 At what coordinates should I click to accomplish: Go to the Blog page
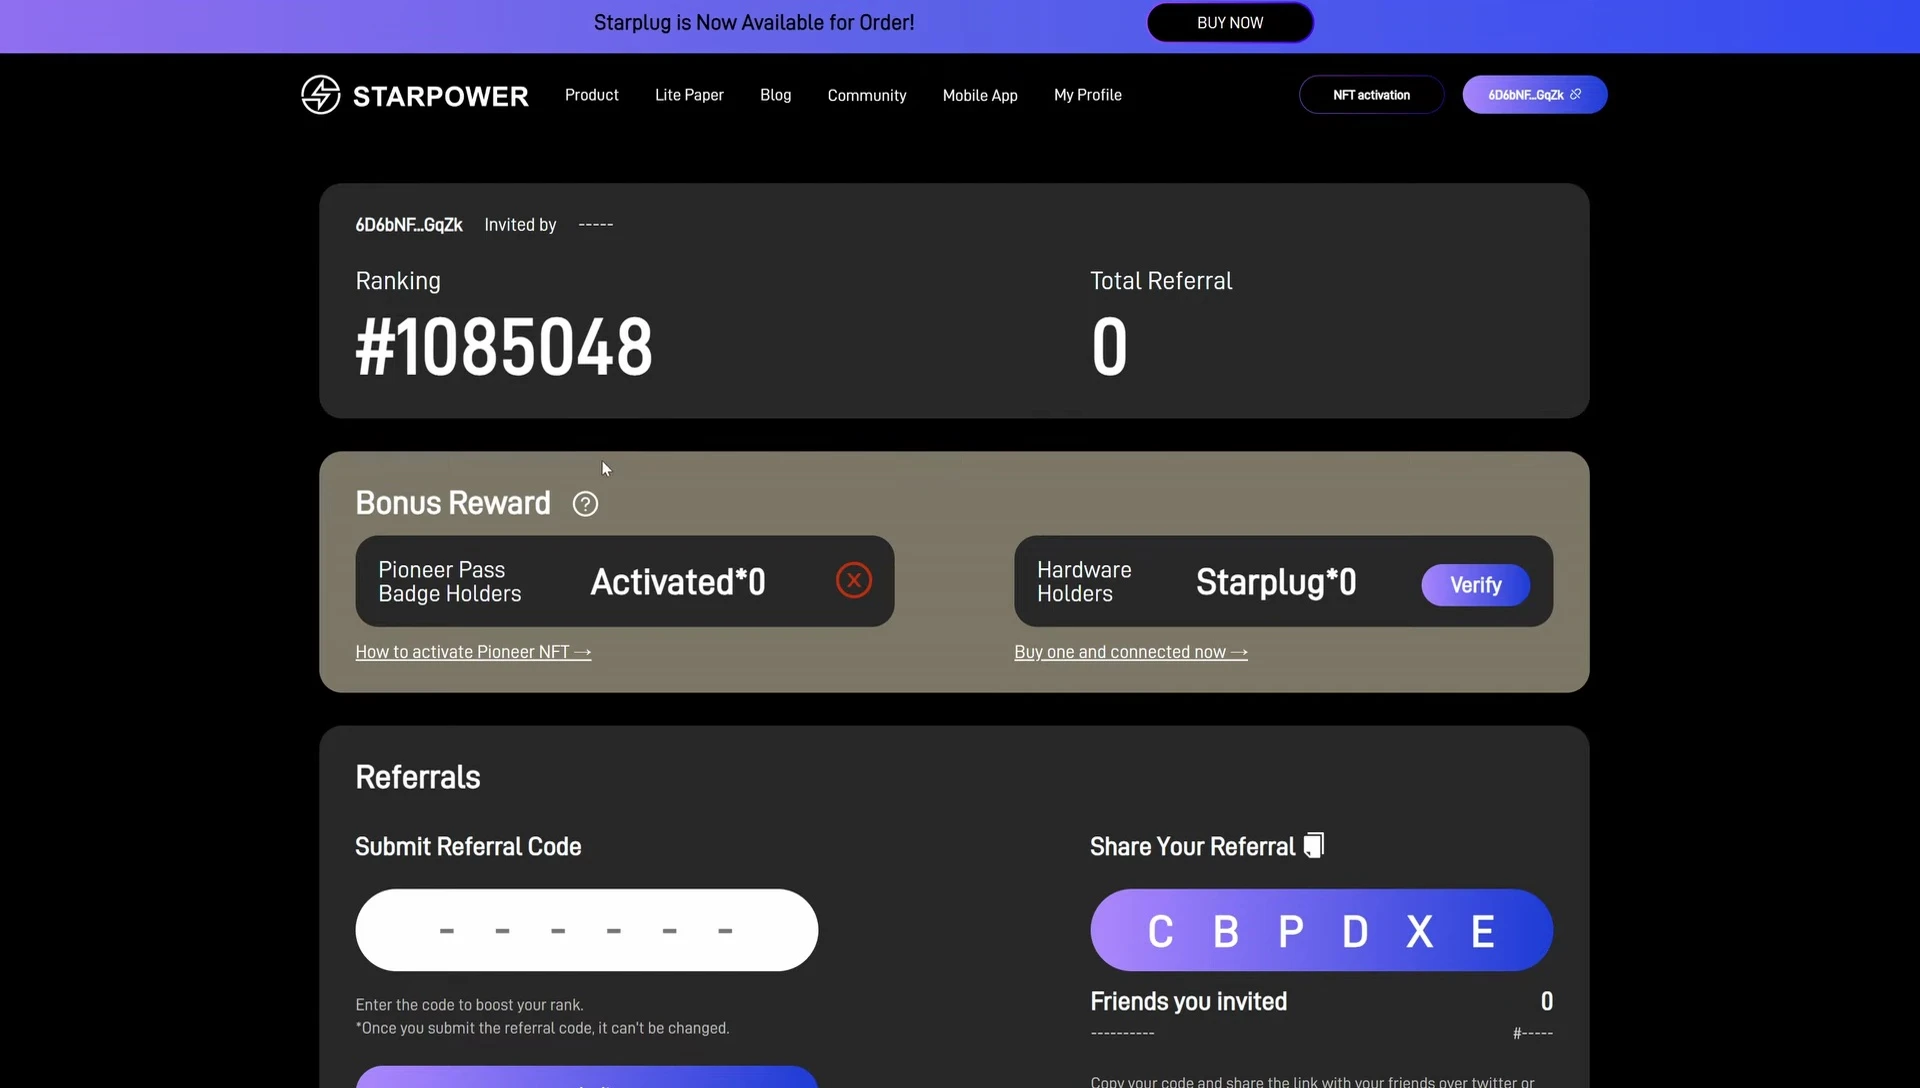pos(776,95)
